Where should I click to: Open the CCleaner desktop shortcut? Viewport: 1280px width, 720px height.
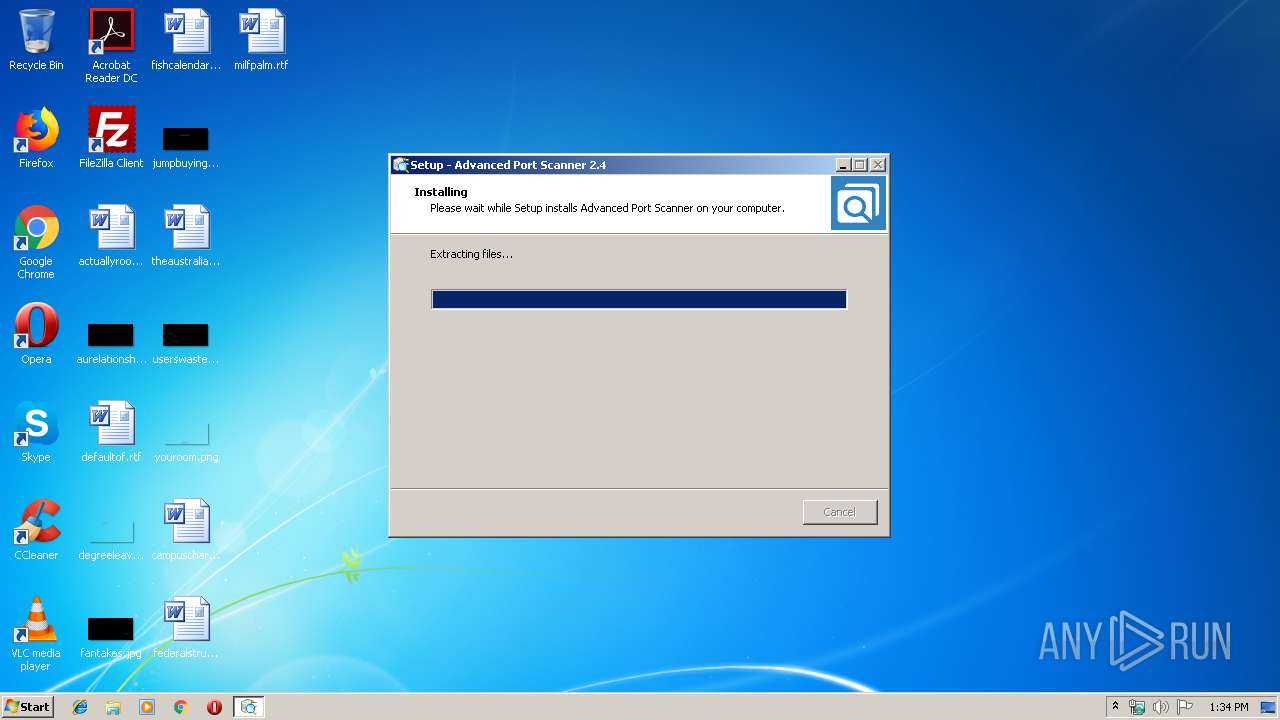36,530
